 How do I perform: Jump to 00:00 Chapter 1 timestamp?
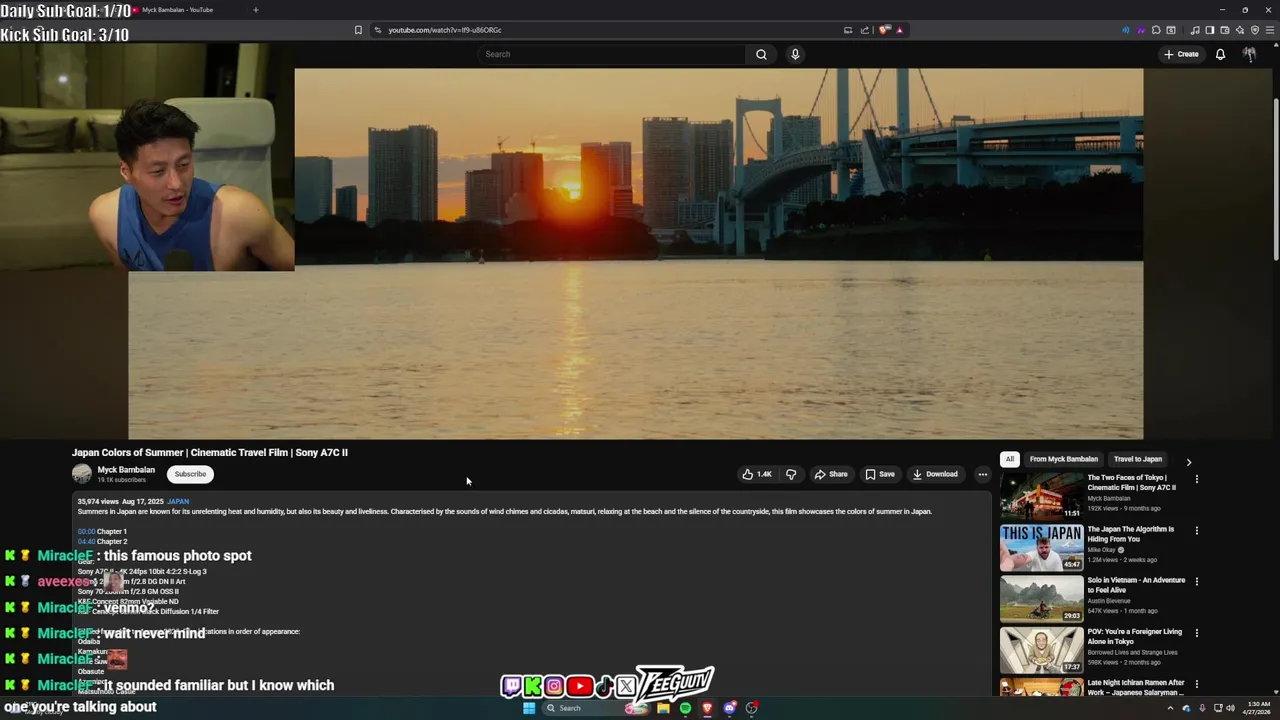(x=87, y=531)
